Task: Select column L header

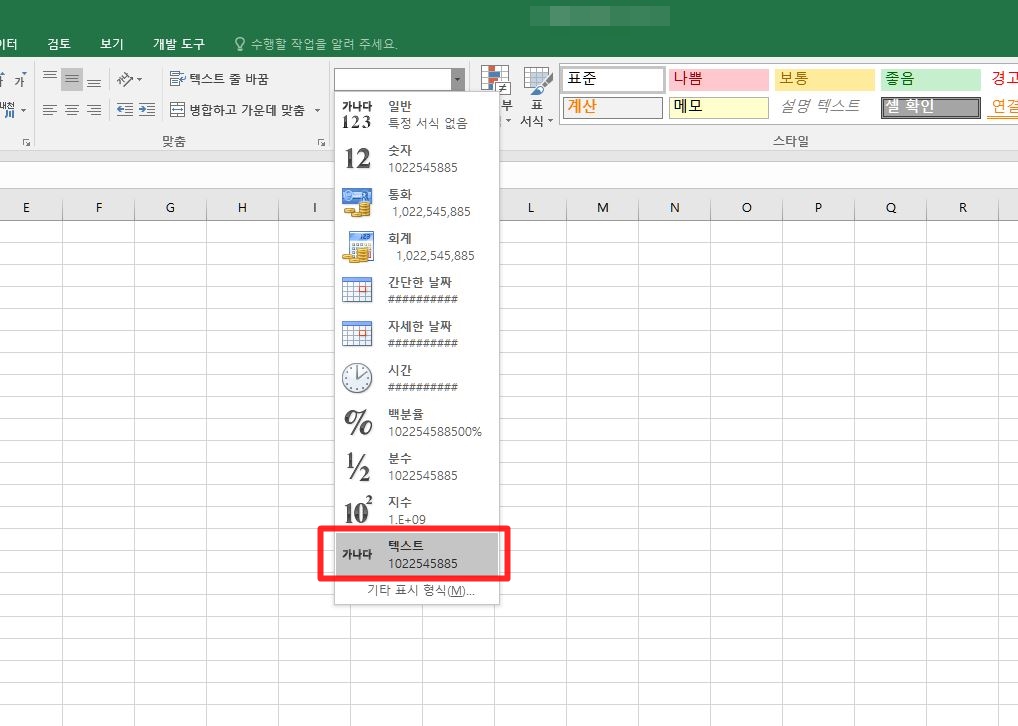Action: 530,208
